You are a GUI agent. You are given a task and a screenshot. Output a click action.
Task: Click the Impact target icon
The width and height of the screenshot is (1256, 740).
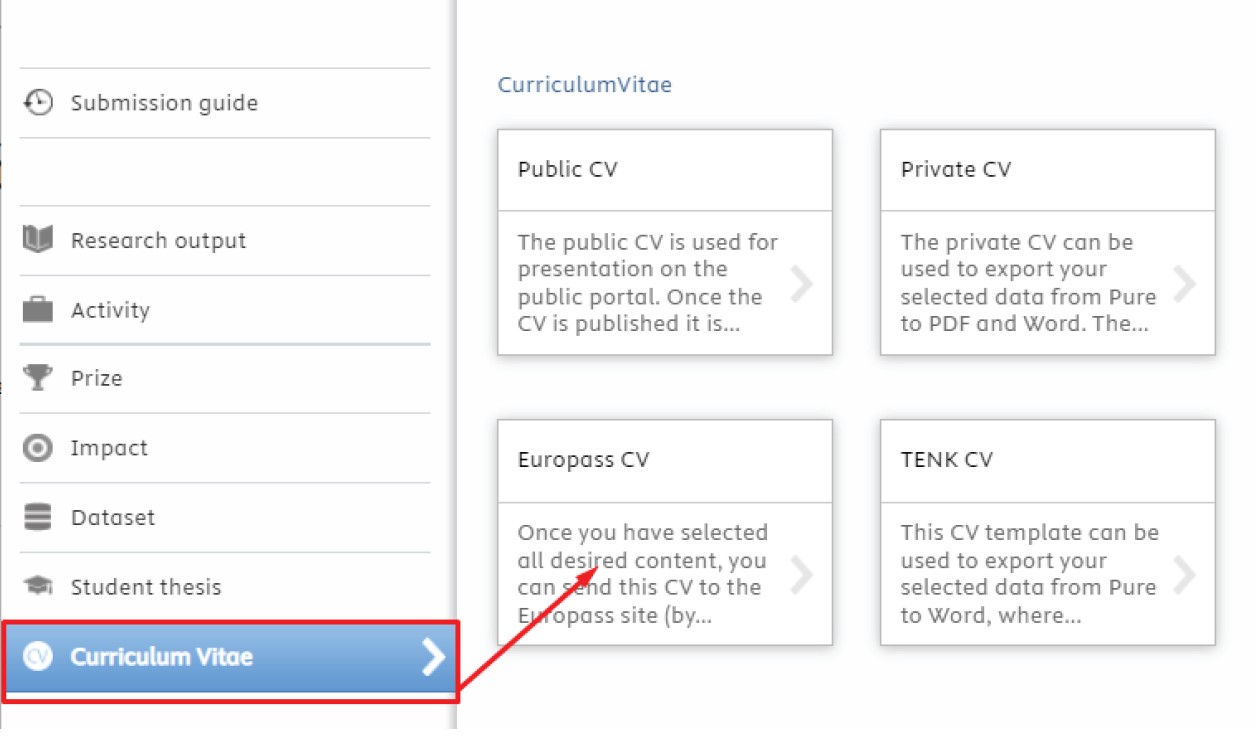[x=38, y=448]
